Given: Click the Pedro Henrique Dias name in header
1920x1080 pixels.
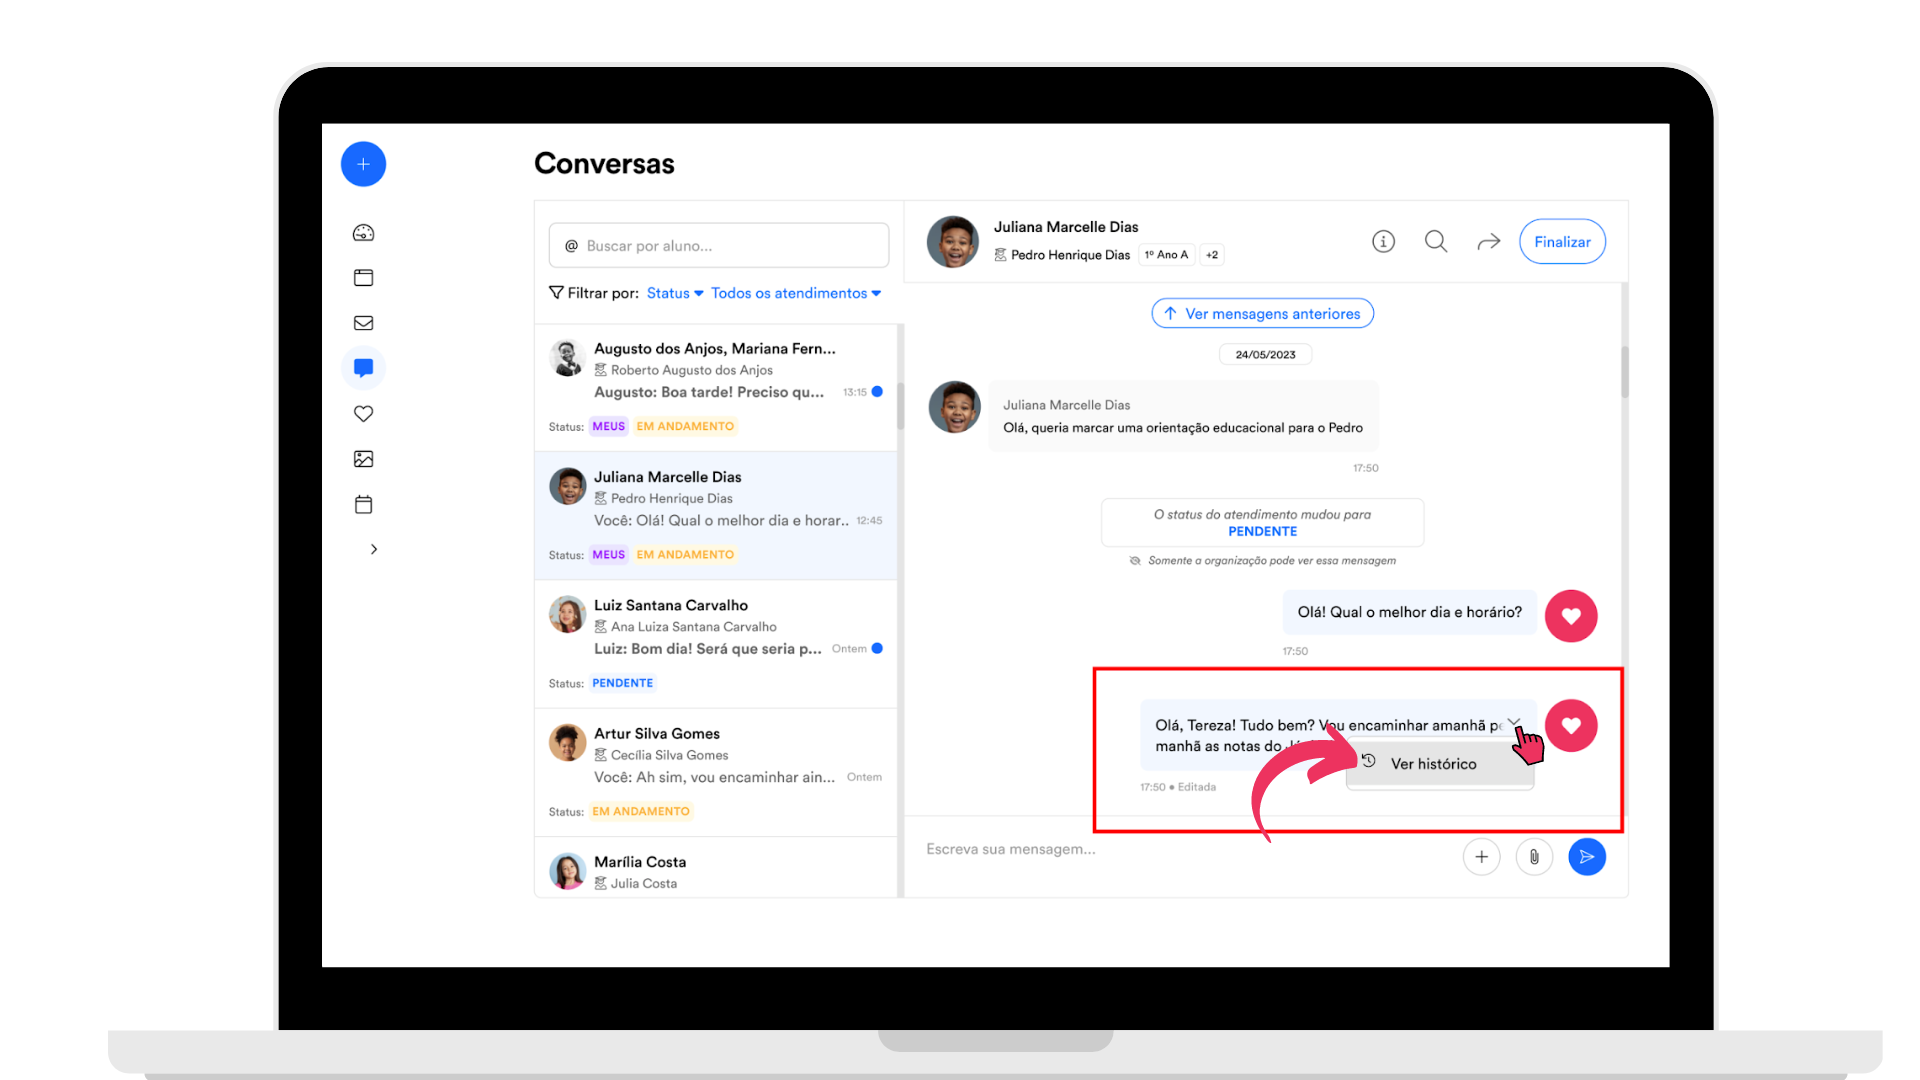Looking at the screenshot, I should [1070, 255].
